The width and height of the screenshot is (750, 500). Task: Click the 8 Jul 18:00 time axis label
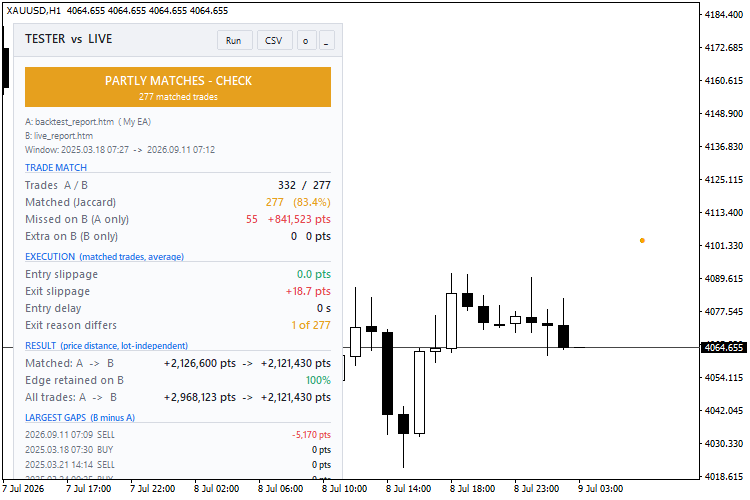[472, 489]
